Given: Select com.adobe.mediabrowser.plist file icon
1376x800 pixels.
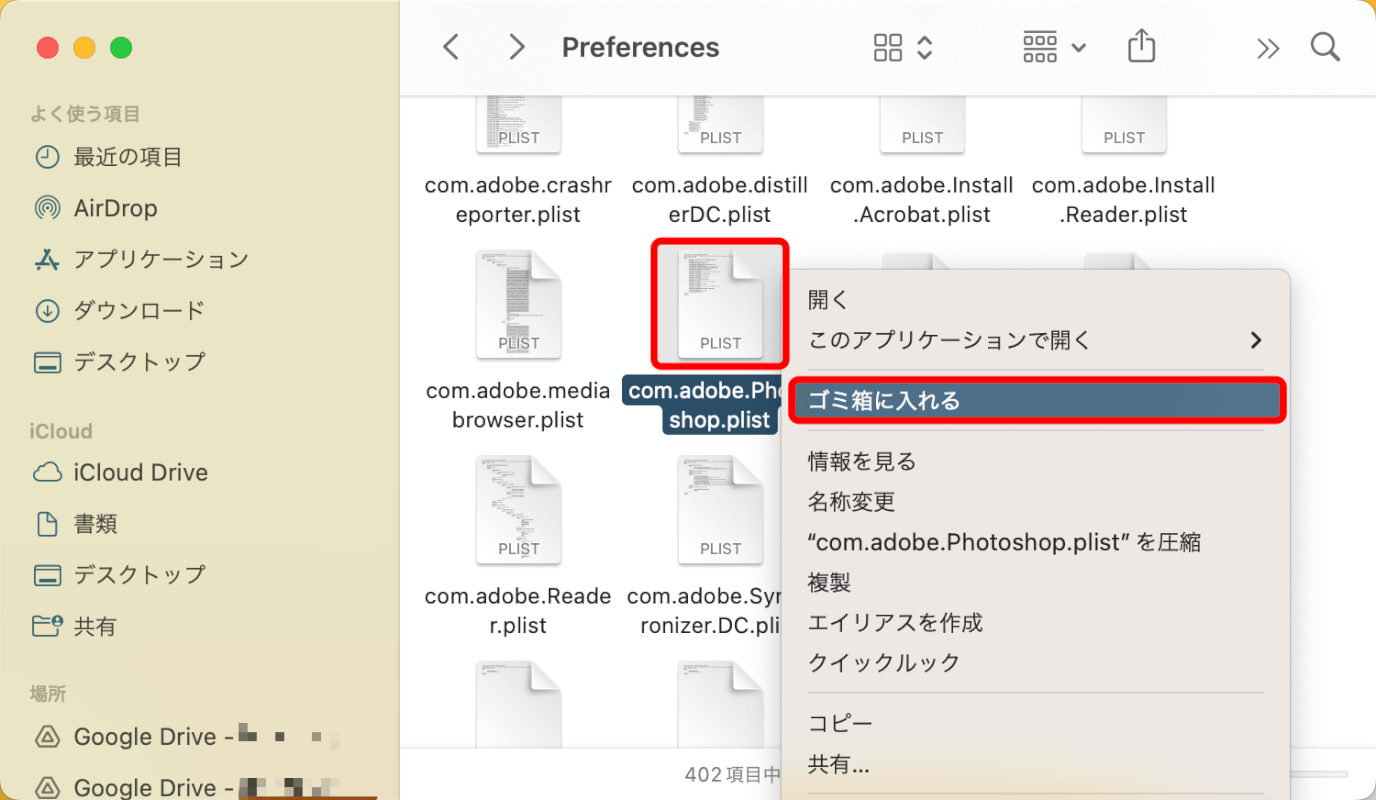Looking at the screenshot, I should (518, 304).
